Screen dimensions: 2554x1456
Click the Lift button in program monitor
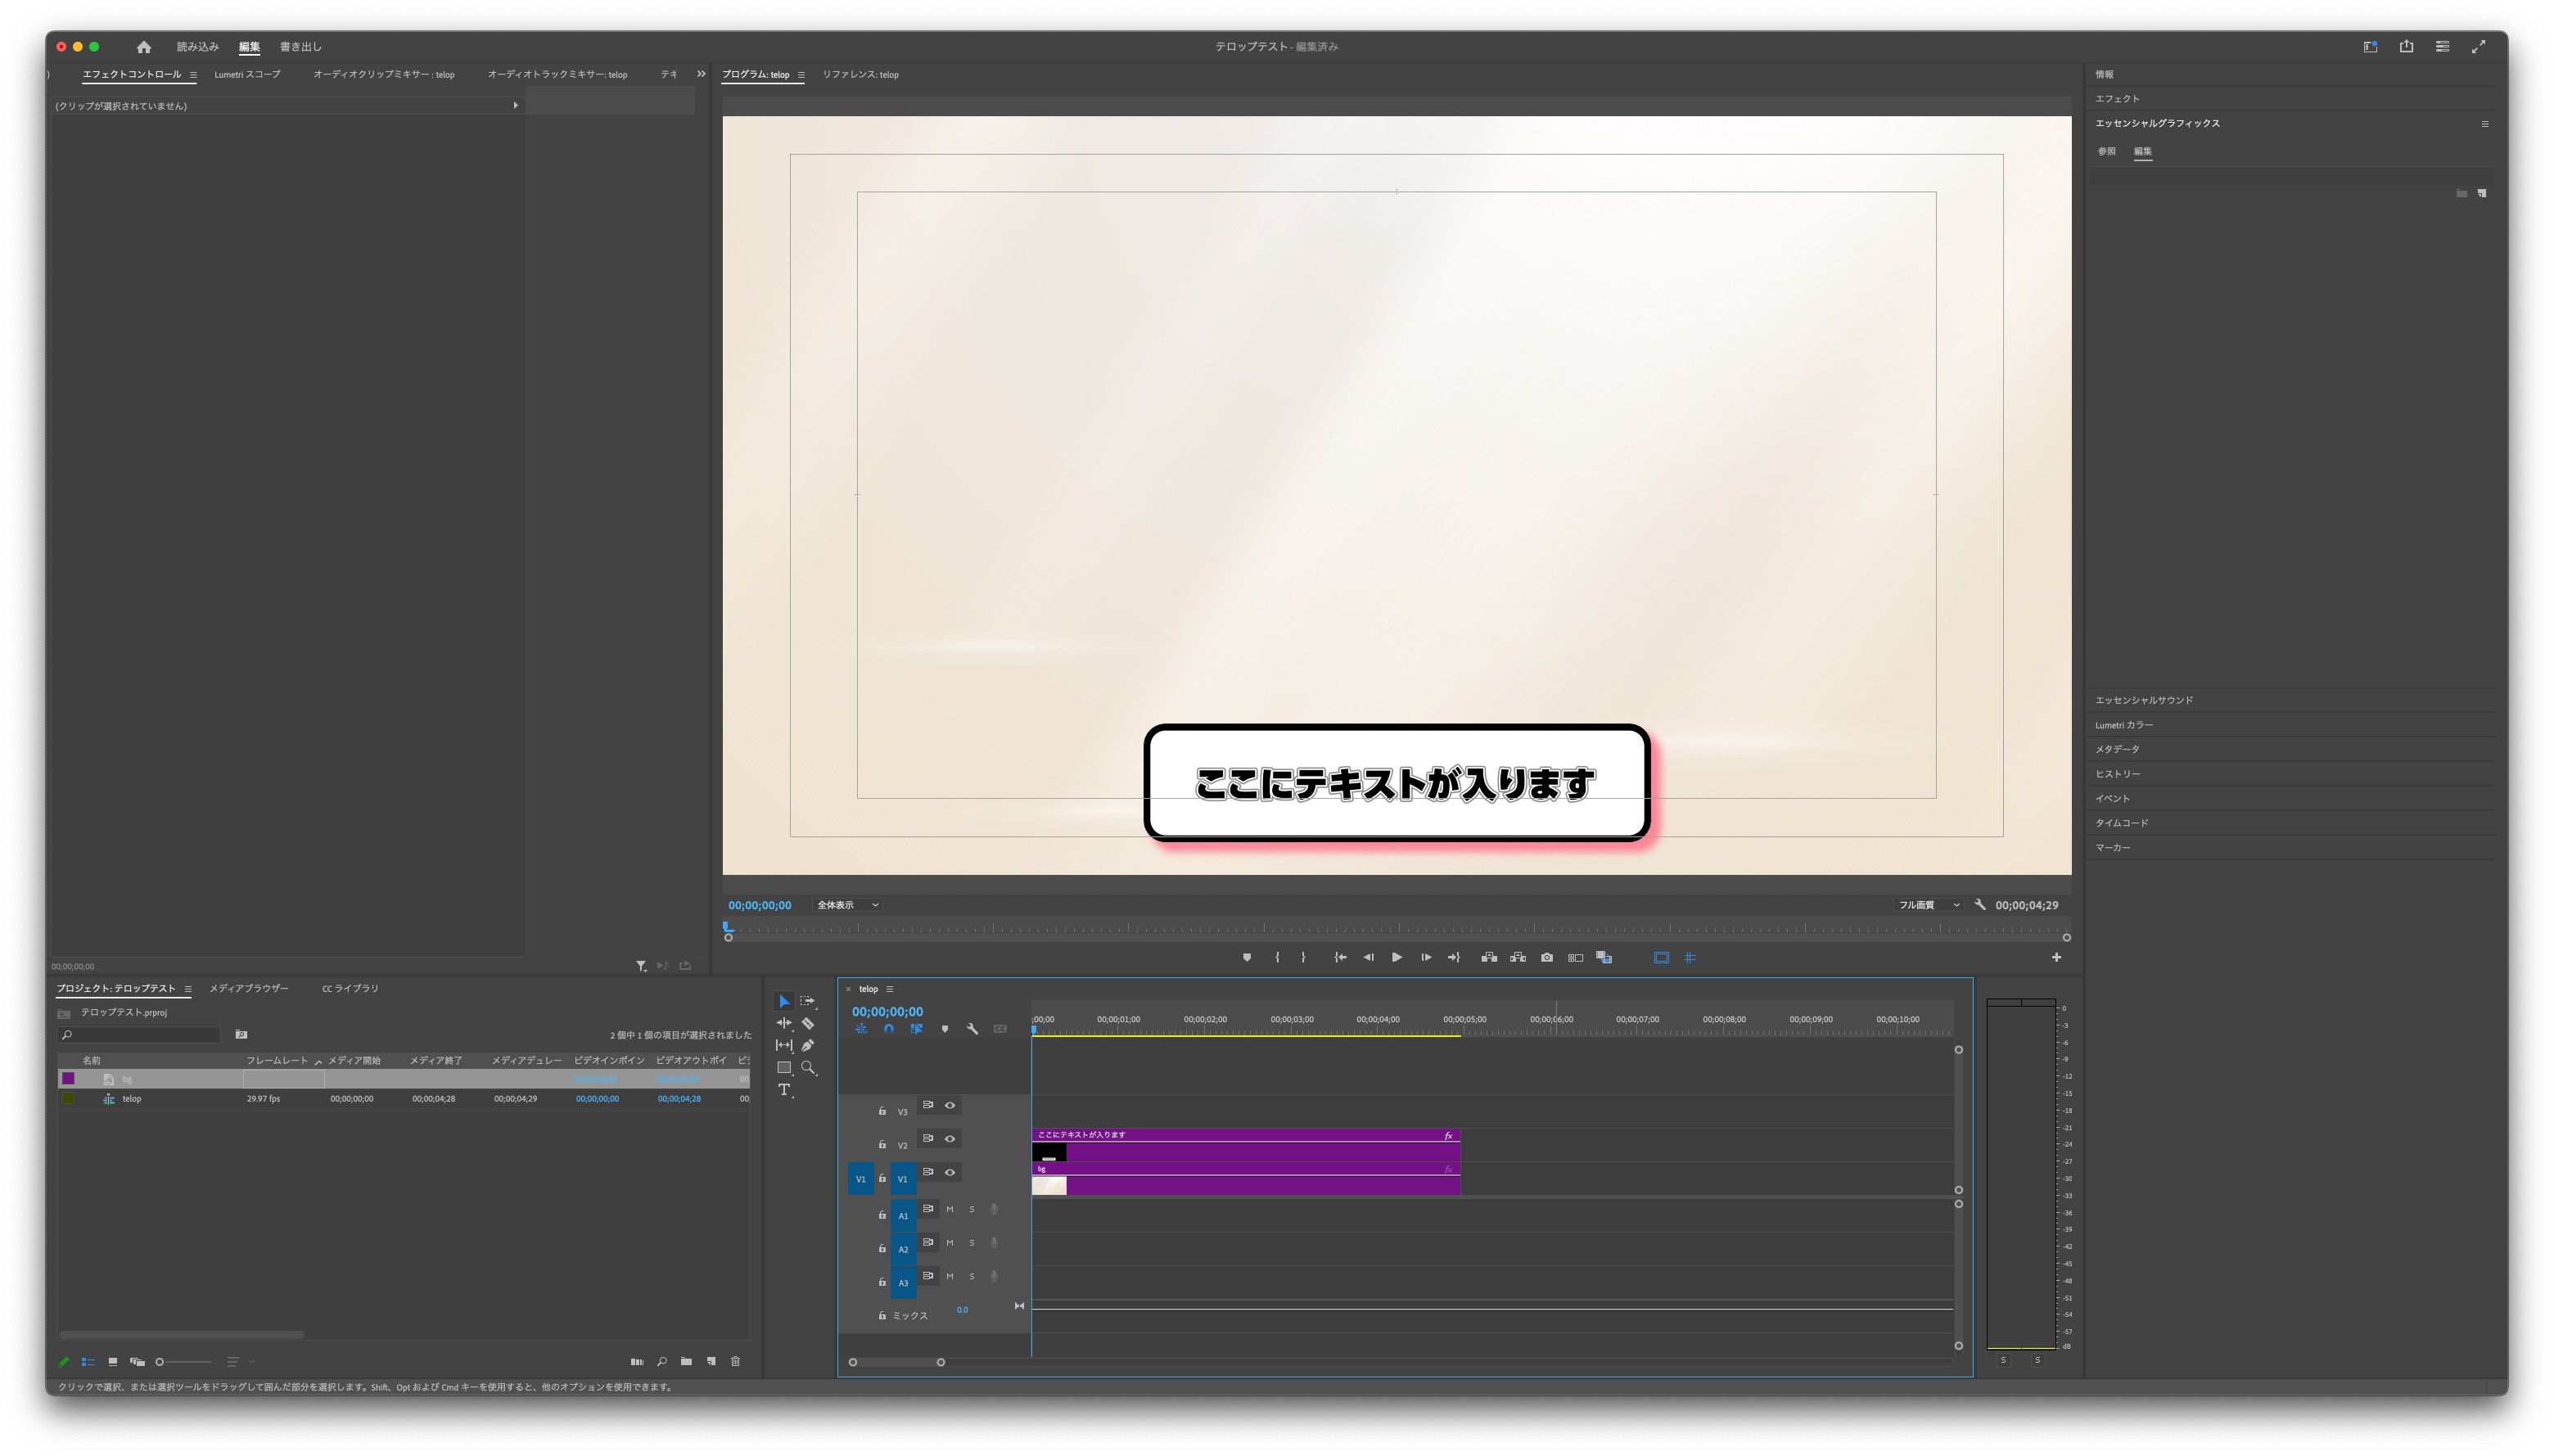(x=1489, y=957)
